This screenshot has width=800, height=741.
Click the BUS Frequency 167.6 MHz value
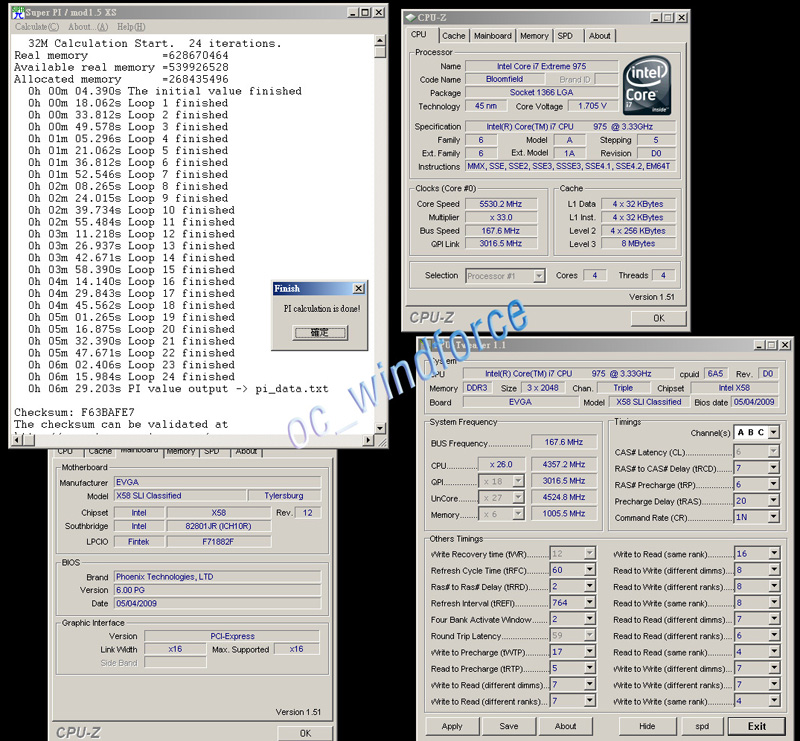[x=564, y=442]
